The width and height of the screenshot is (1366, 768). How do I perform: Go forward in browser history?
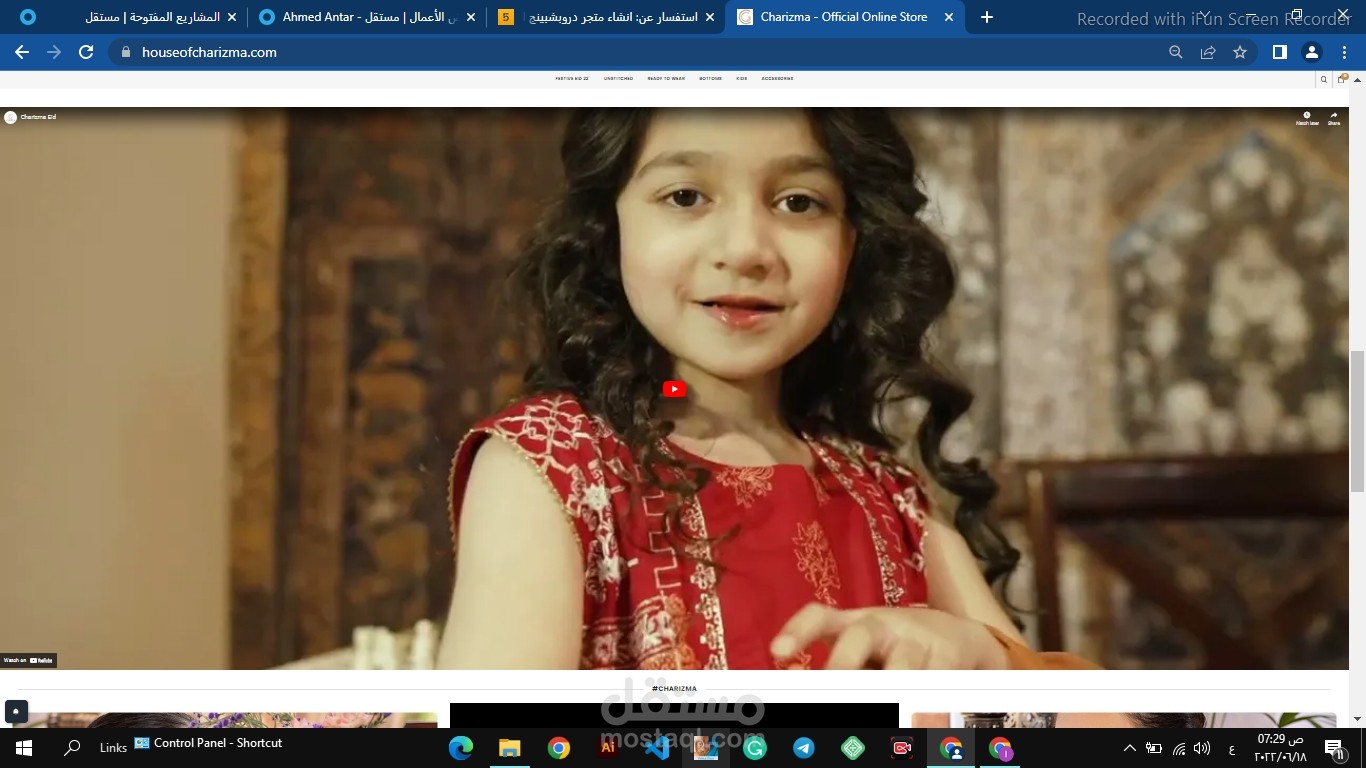point(54,52)
